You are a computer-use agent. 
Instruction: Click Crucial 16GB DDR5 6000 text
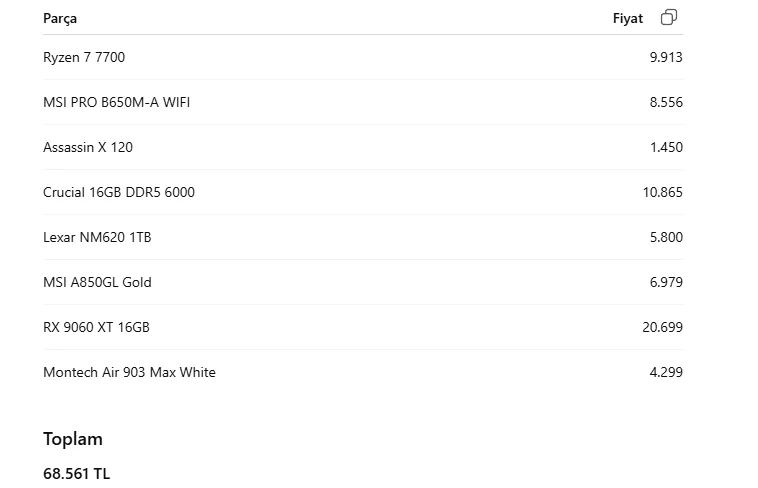click(x=119, y=192)
